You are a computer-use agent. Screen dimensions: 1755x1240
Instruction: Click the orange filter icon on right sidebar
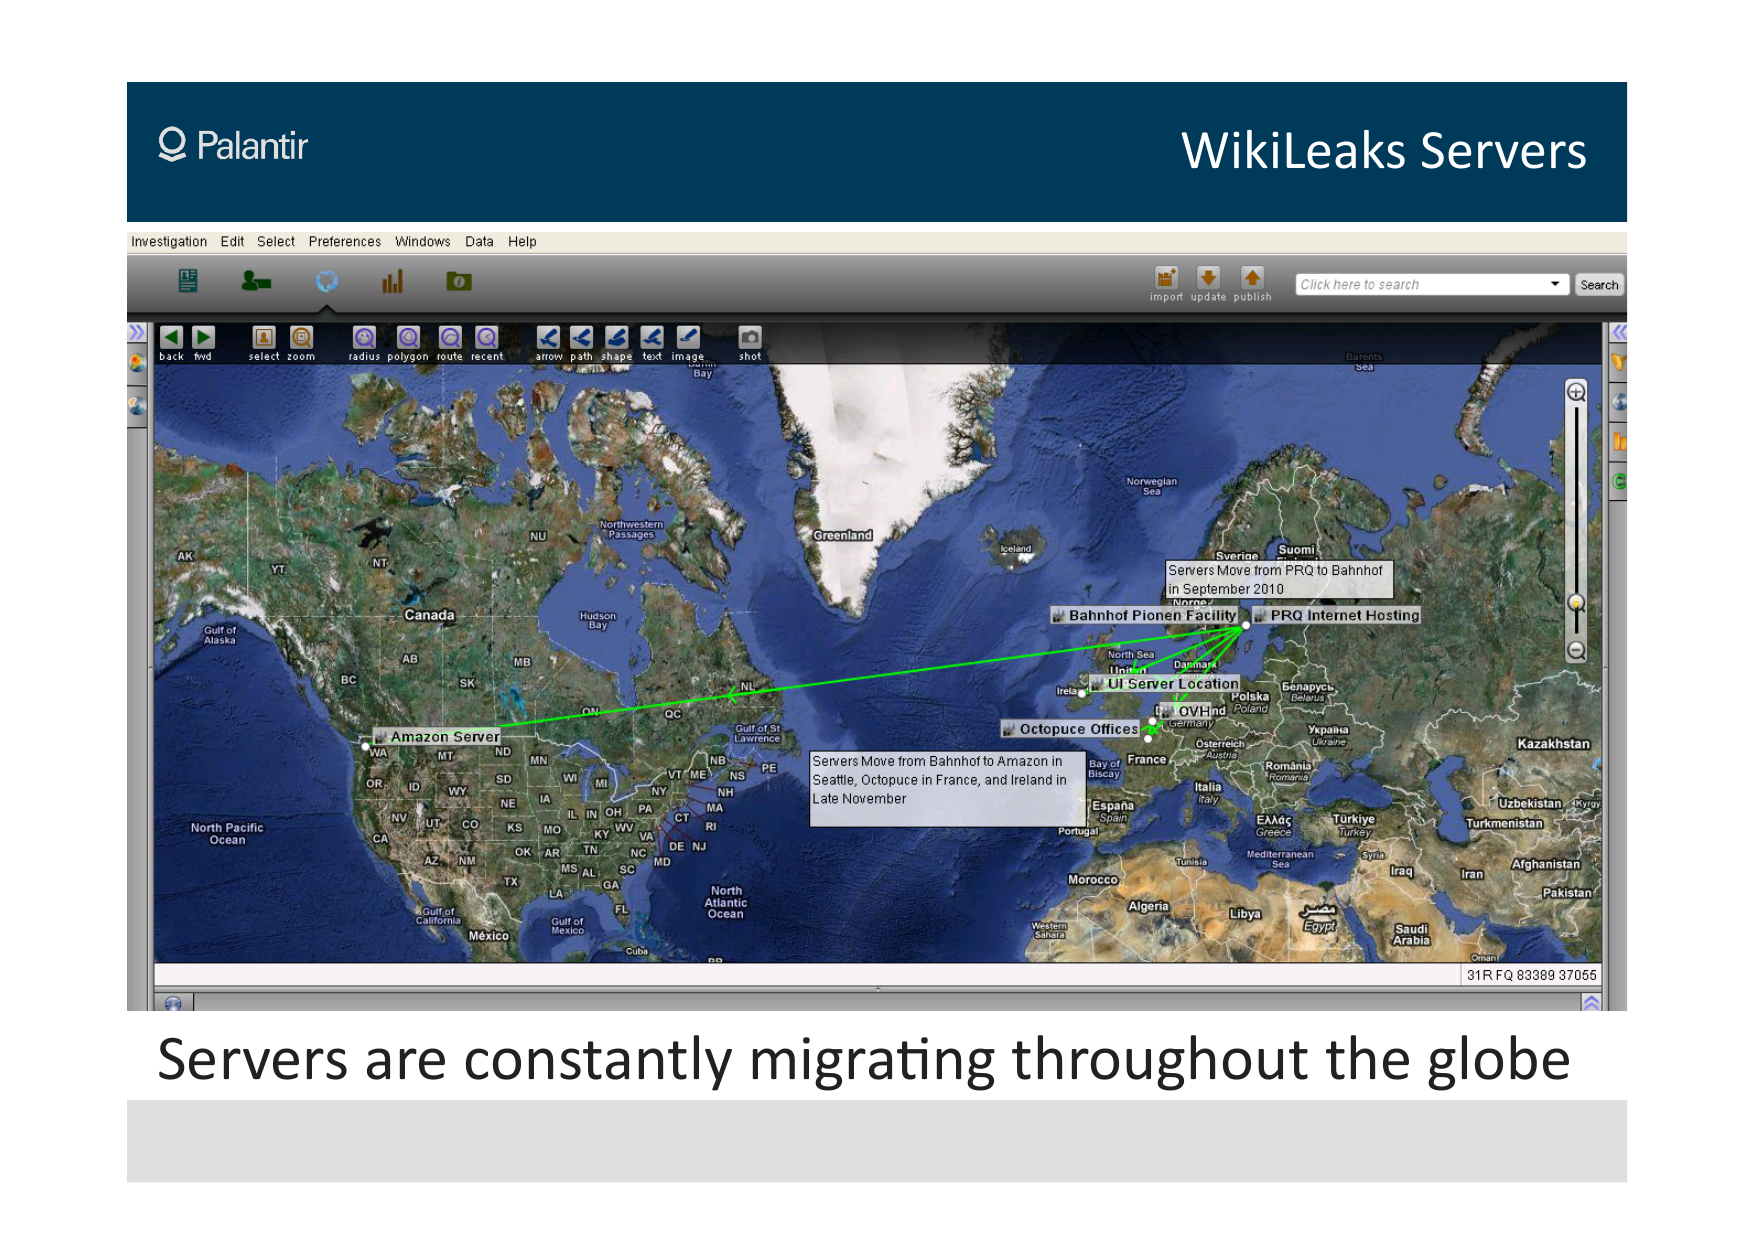(x=1619, y=362)
